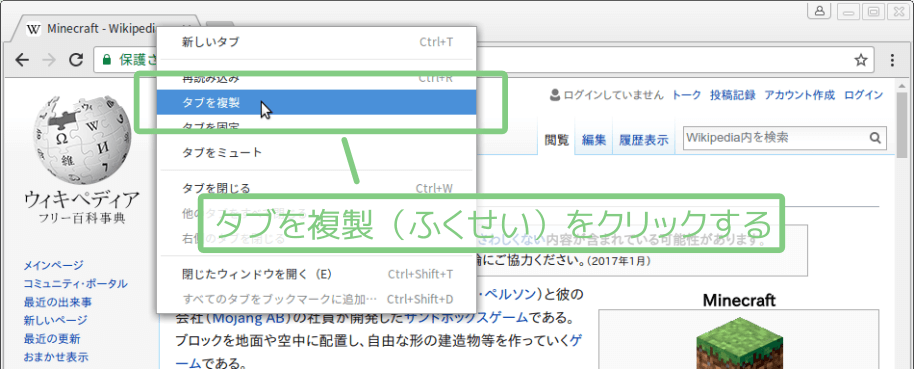Image resolution: width=914 pixels, height=369 pixels.
Task: Click the green padlock security icon
Action: click(x=107, y=59)
